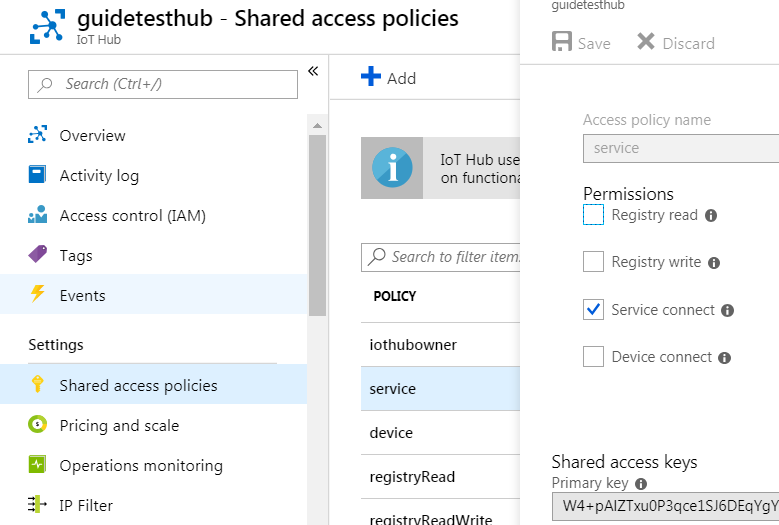Select the service policy row
The height and width of the screenshot is (525, 779).
440,389
